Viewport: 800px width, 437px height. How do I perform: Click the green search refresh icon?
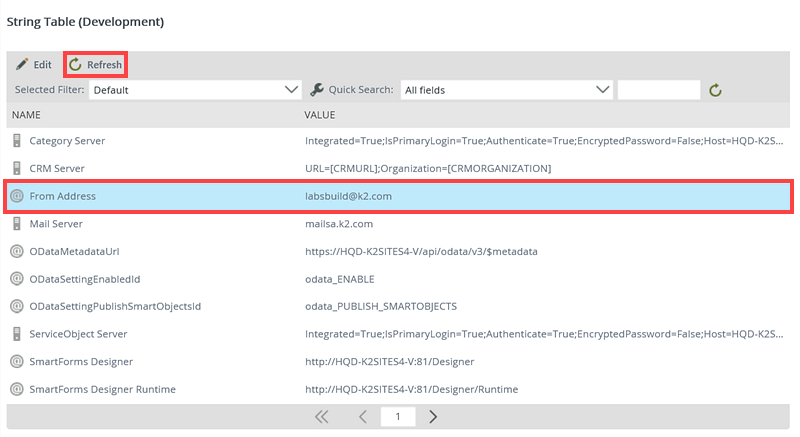tap(715, 91)
